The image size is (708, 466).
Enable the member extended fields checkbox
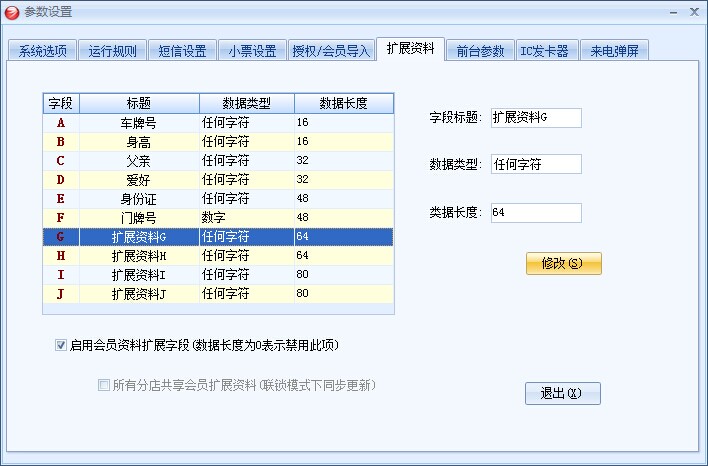click(x=61, y=346)
